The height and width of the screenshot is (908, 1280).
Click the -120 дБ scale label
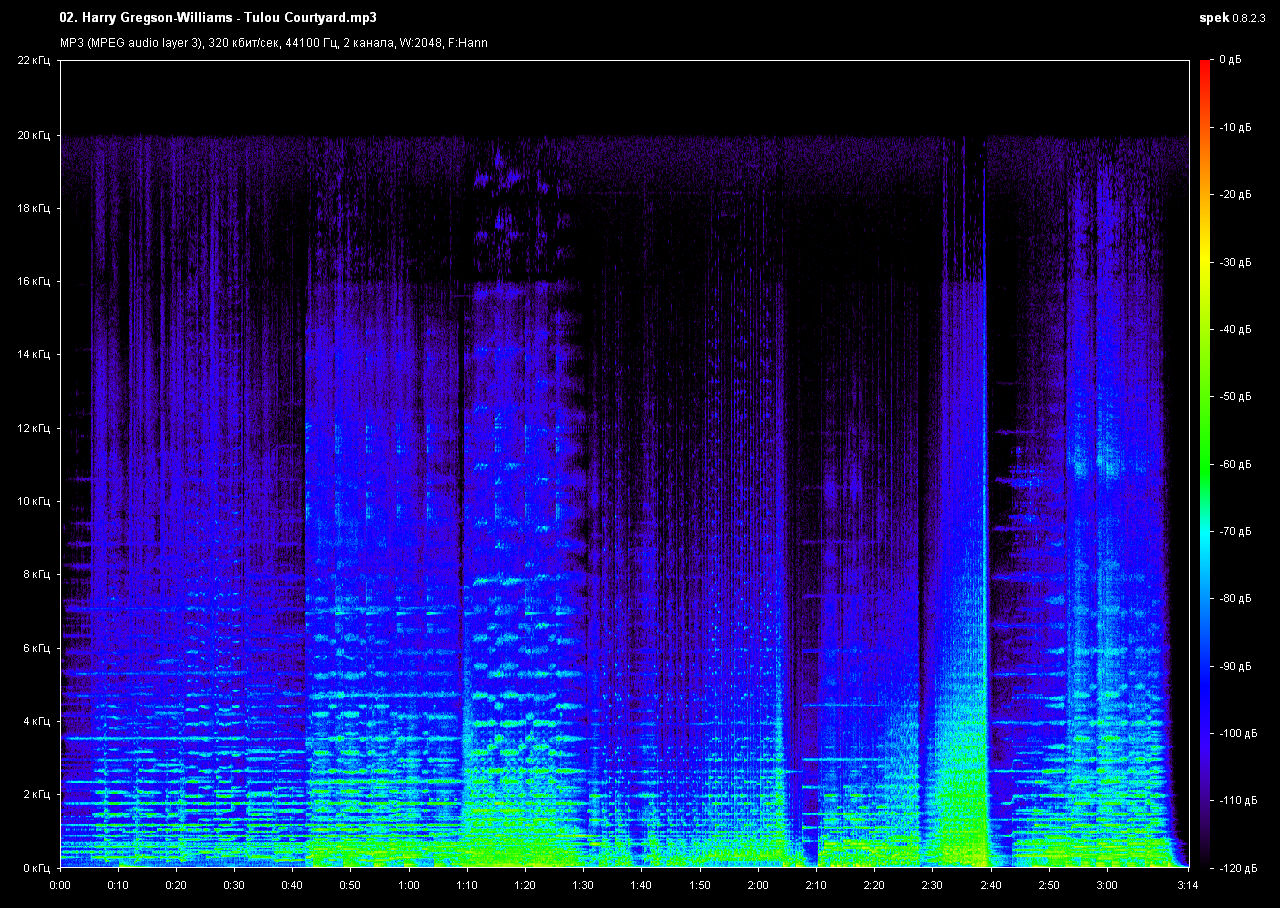tap(1236, 867)
